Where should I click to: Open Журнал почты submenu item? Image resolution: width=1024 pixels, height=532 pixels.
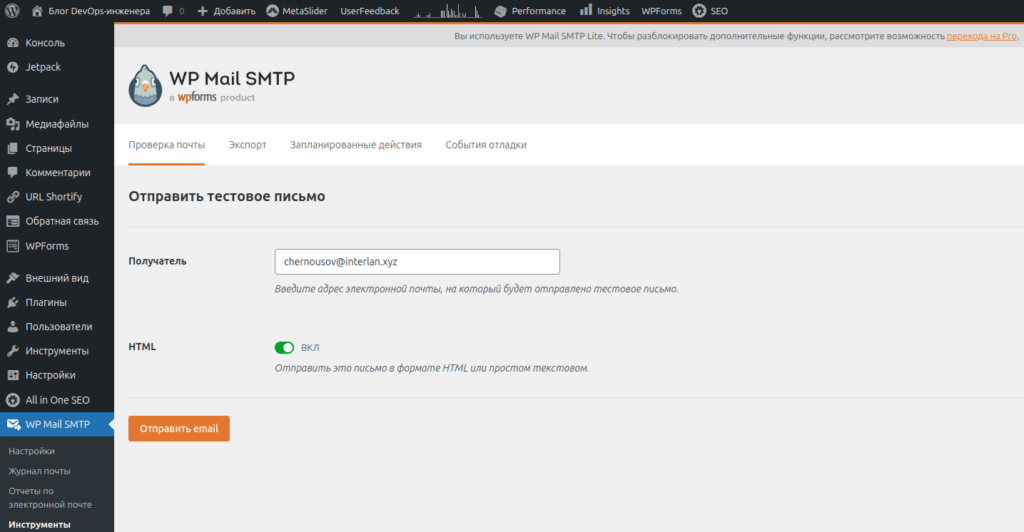tap(39, 471)
